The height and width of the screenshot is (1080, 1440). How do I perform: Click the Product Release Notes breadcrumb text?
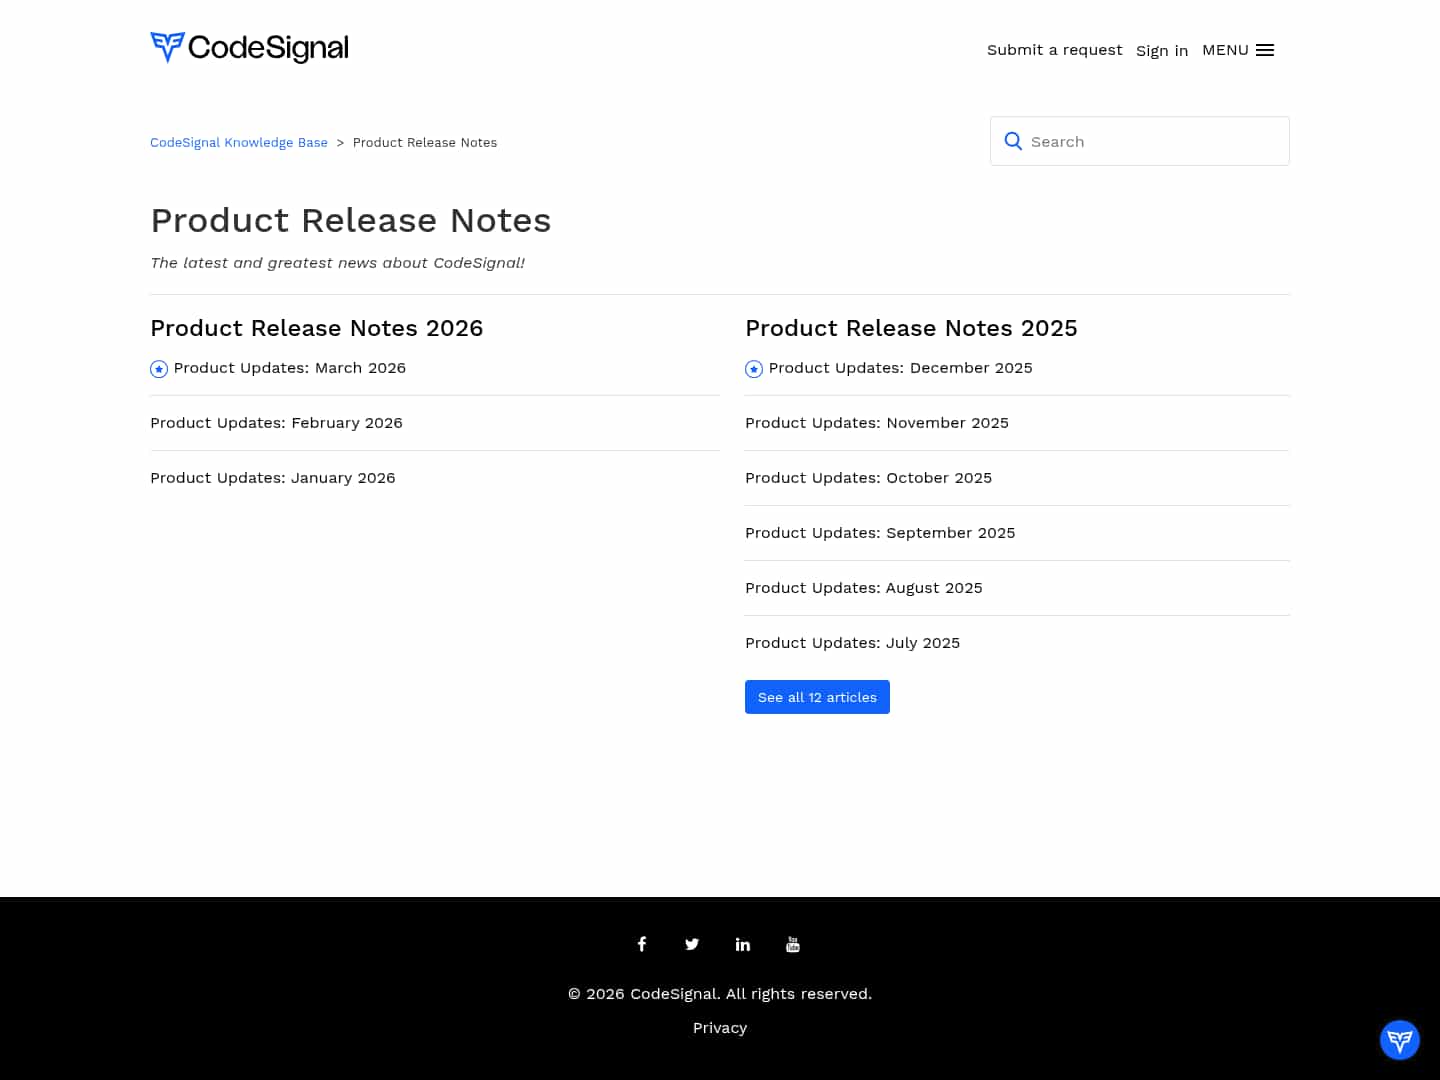point(425,143)
